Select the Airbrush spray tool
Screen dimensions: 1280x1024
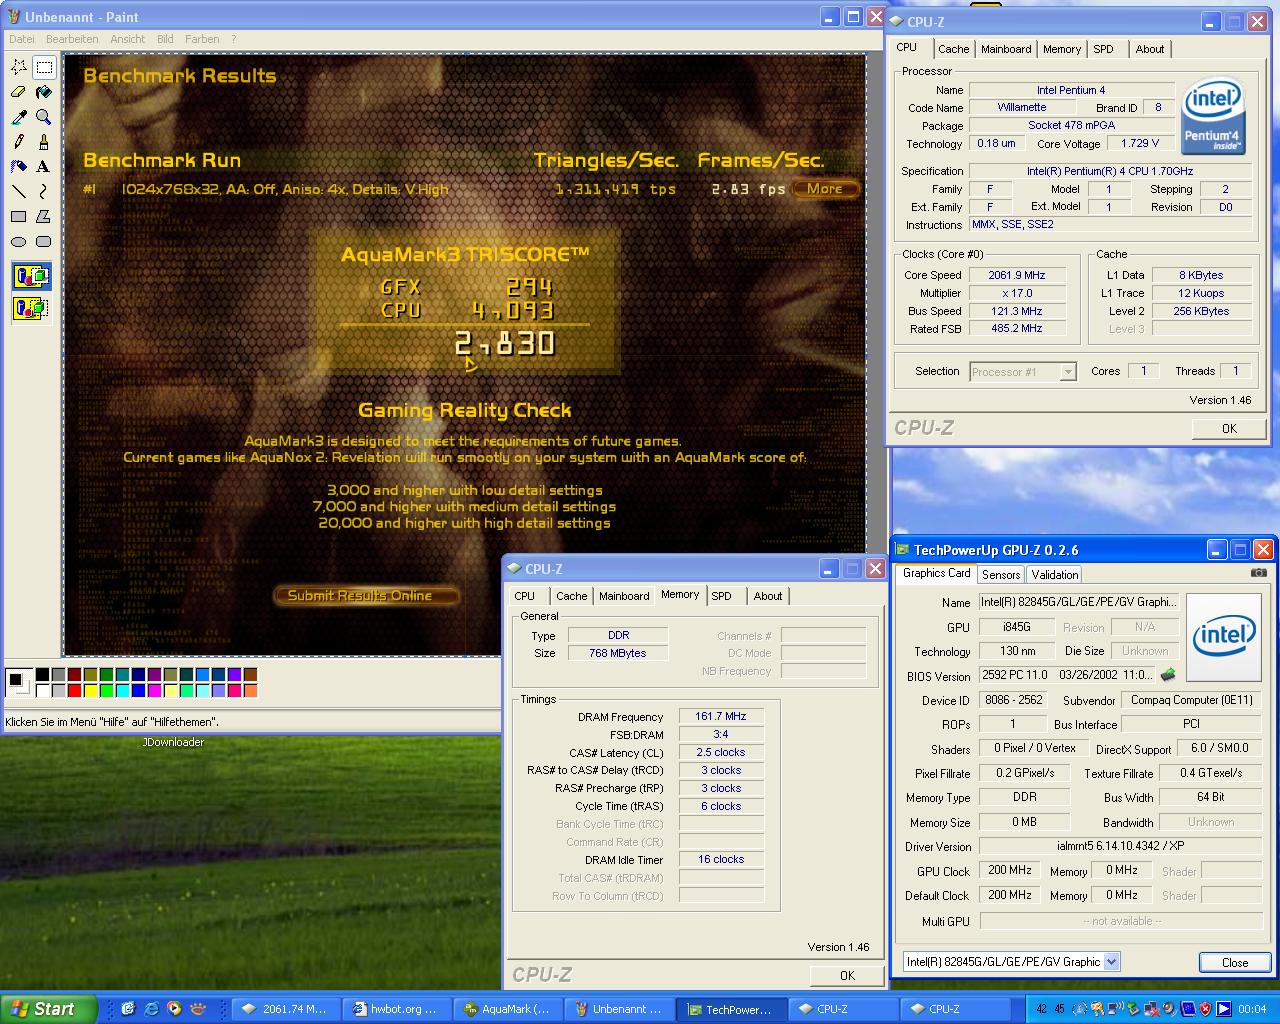[x=18, y=167]
